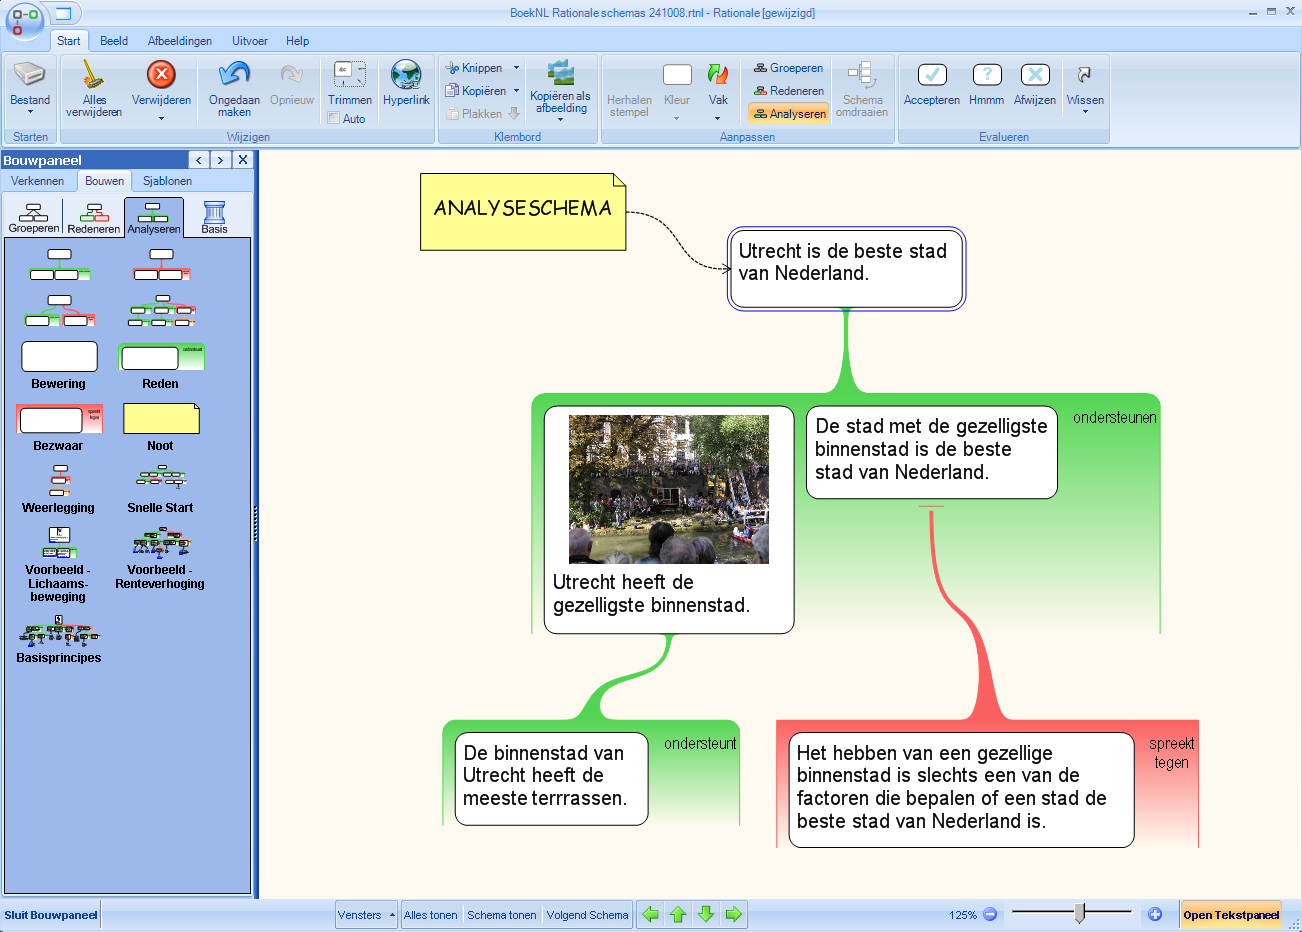
Task: Click Kopiëren als afbeelding icon
Action: pyautogui.click(x=560, y=74)
